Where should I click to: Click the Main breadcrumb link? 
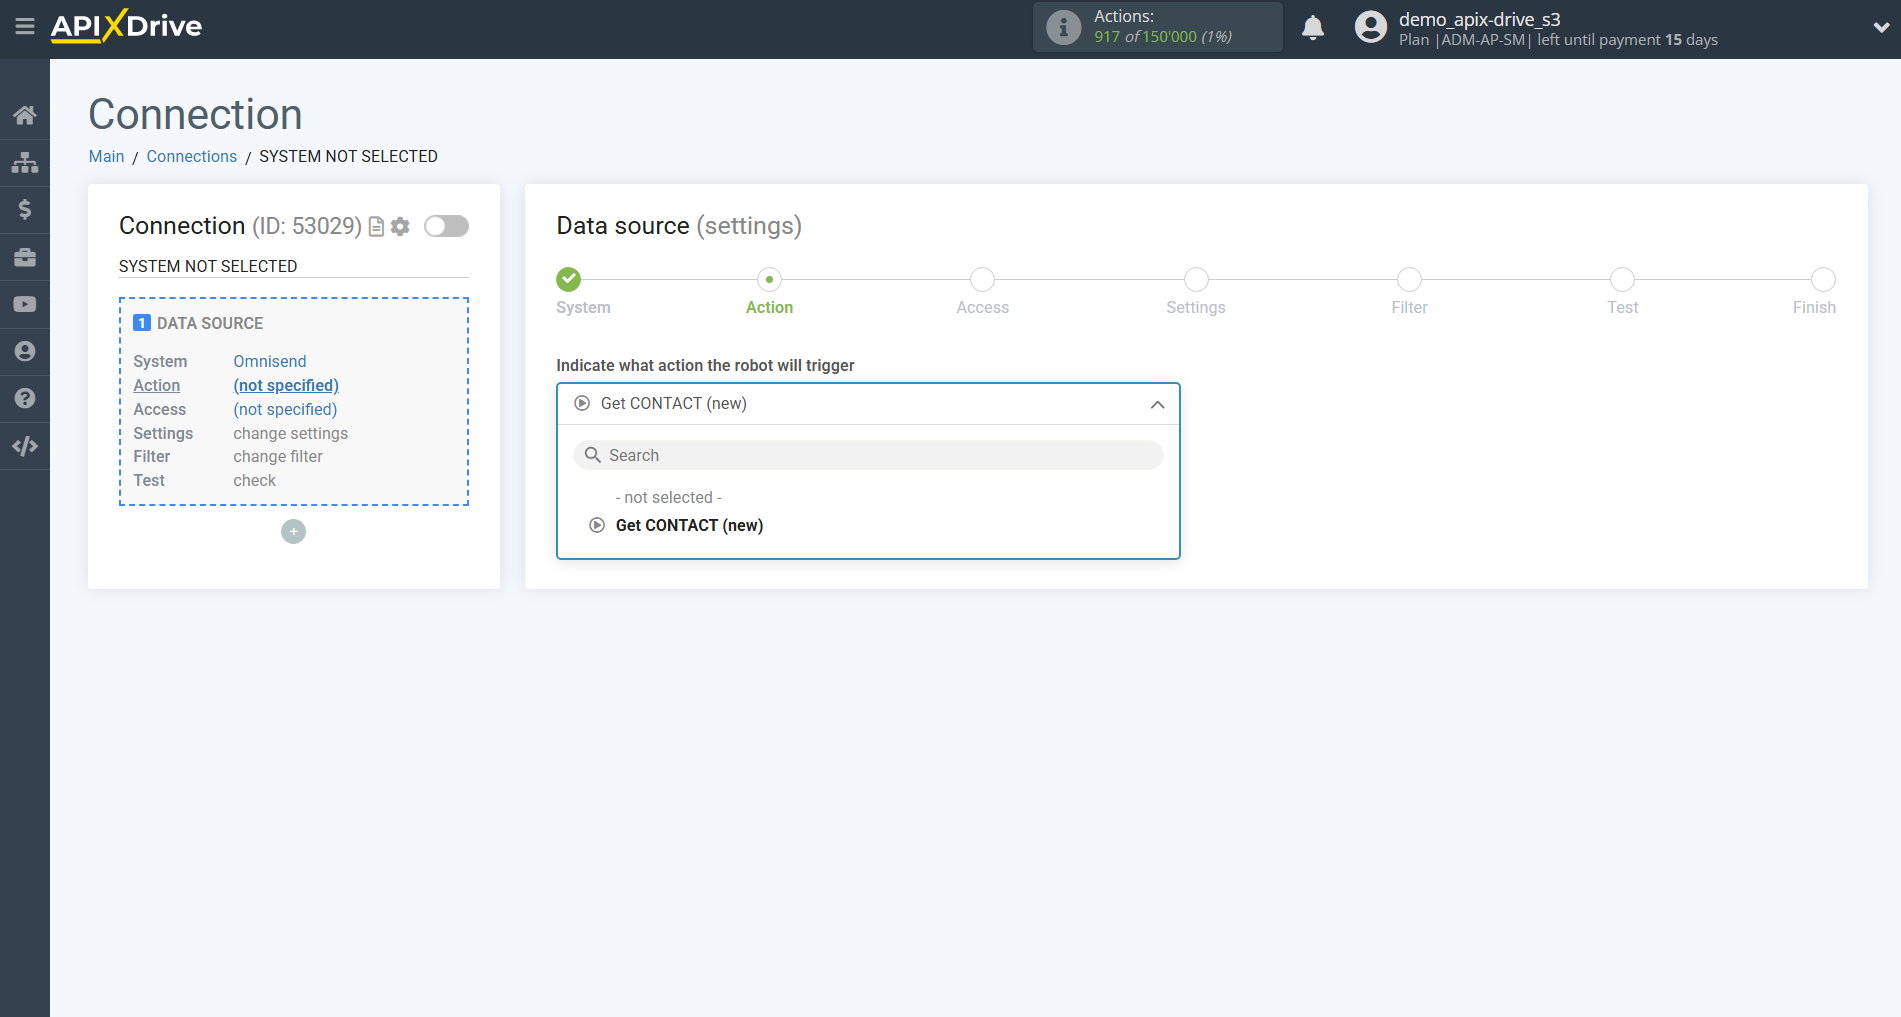coord(106,156)
